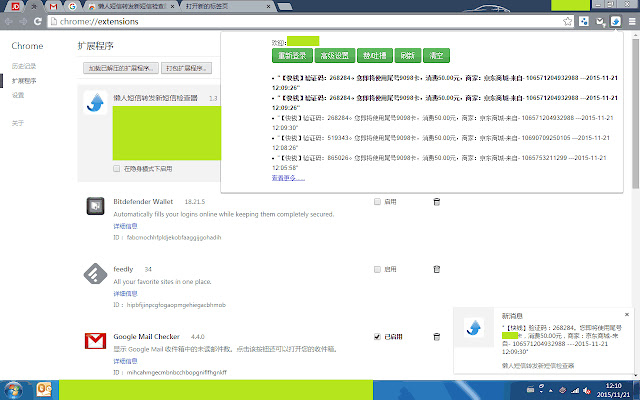Click the 懒人短信转发 extension icon in list
The image size is (640, 400).
click(95, 102)
